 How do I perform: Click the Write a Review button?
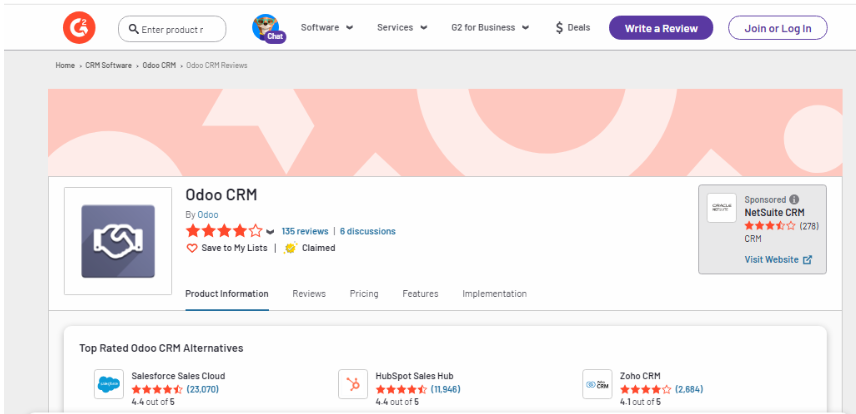pyautogui.click(x=661, y=28)
